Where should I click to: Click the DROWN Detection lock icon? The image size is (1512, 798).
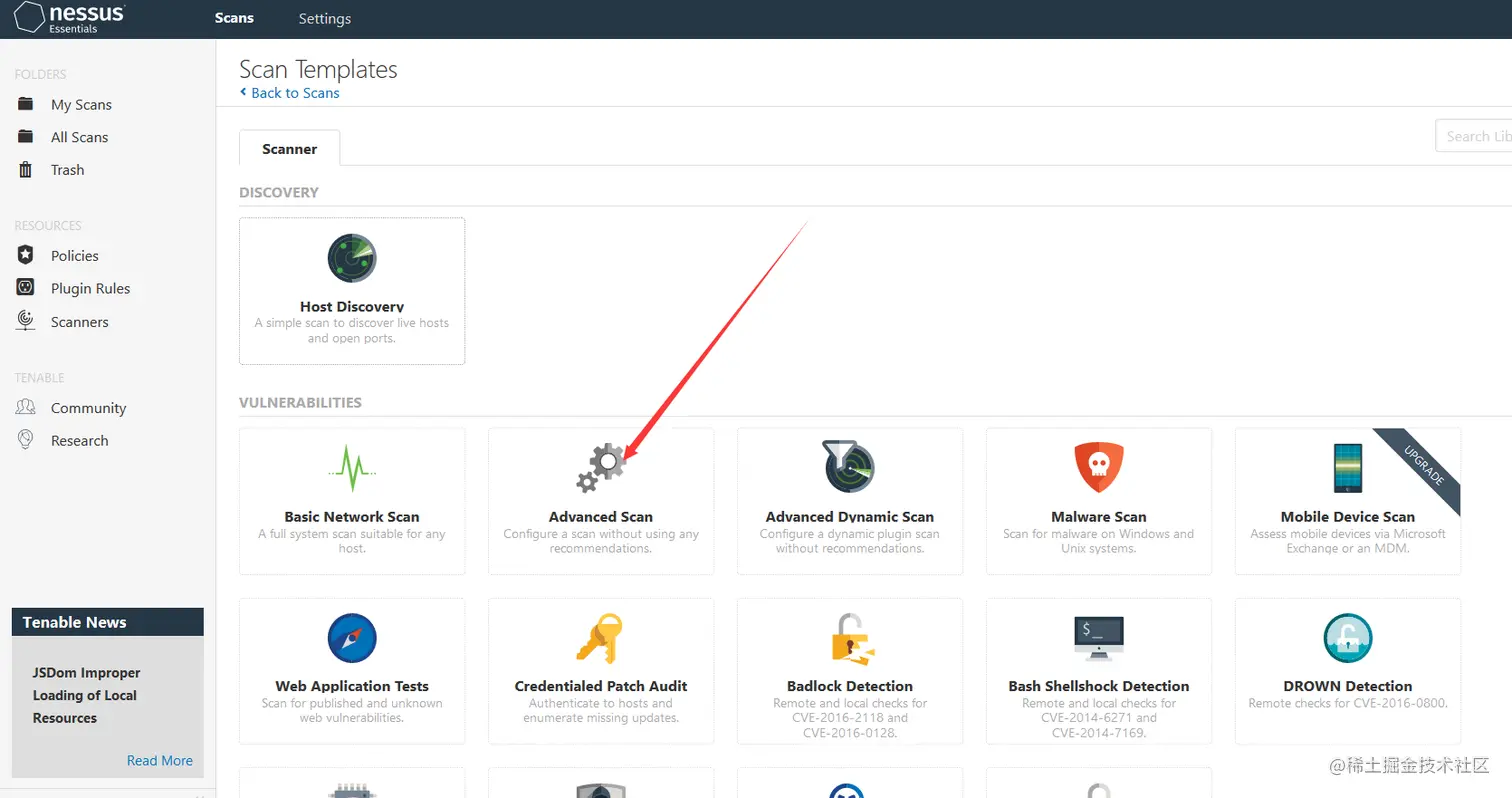point(1348,638)
